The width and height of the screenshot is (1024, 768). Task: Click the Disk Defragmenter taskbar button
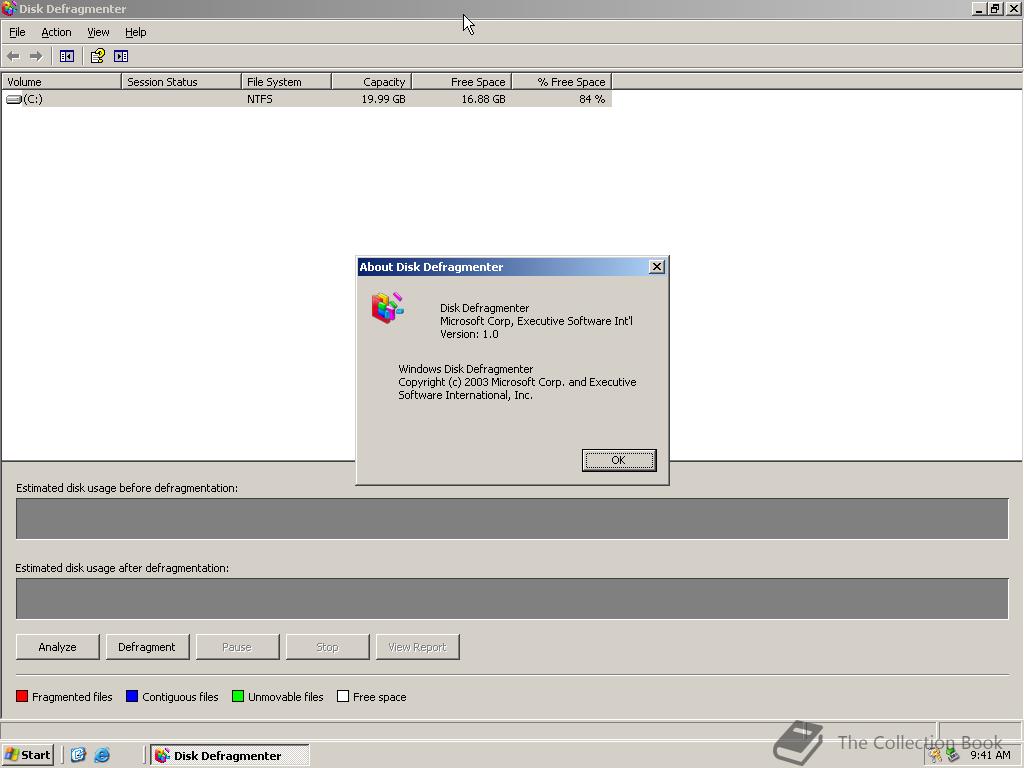click(x=230, y=756)
